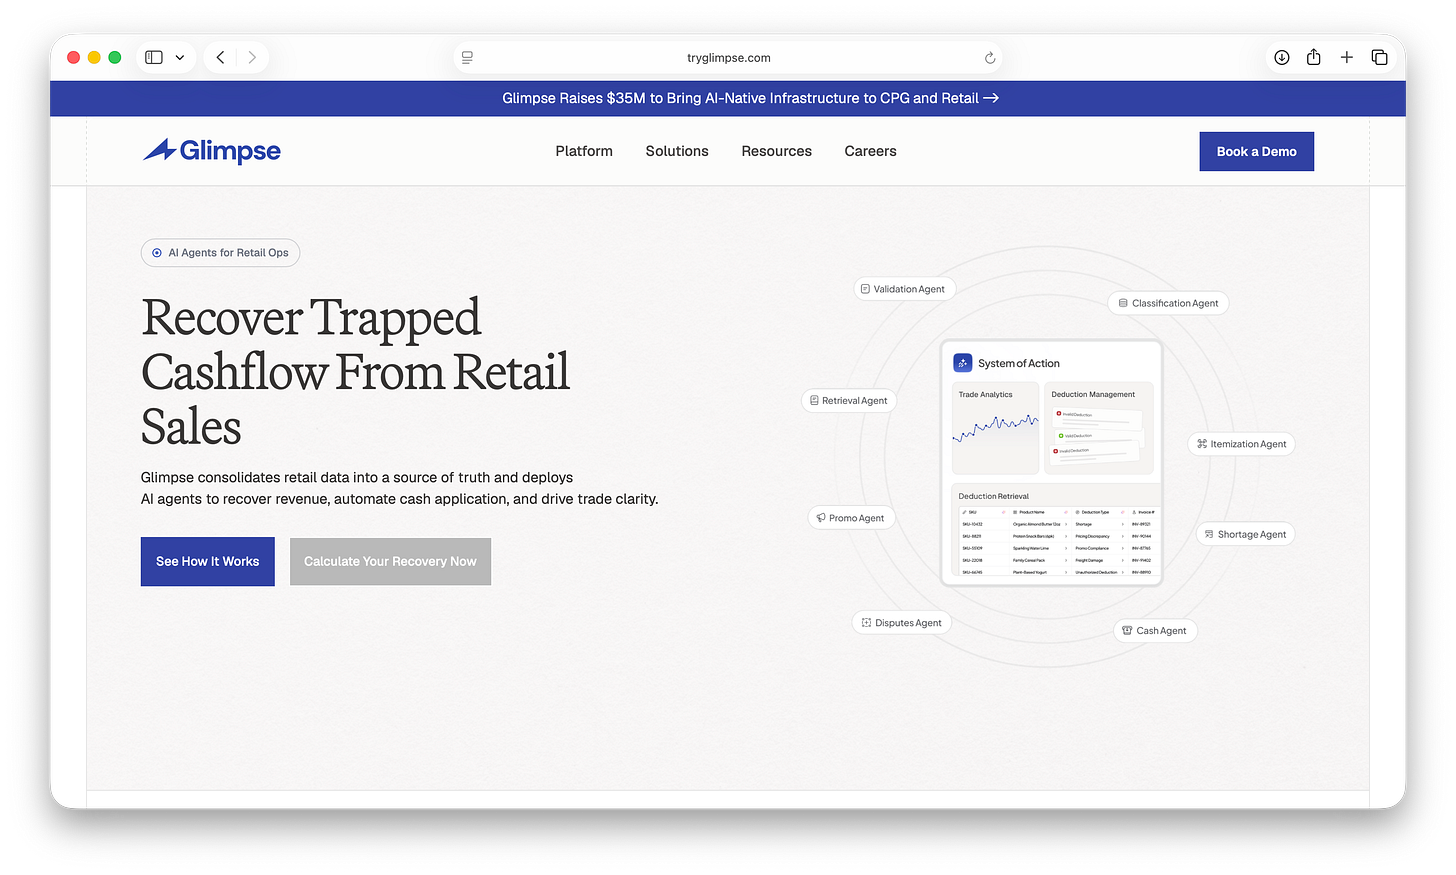Open the Resources menu
This screenshot has width=1456, height=875.
[776, 151]
